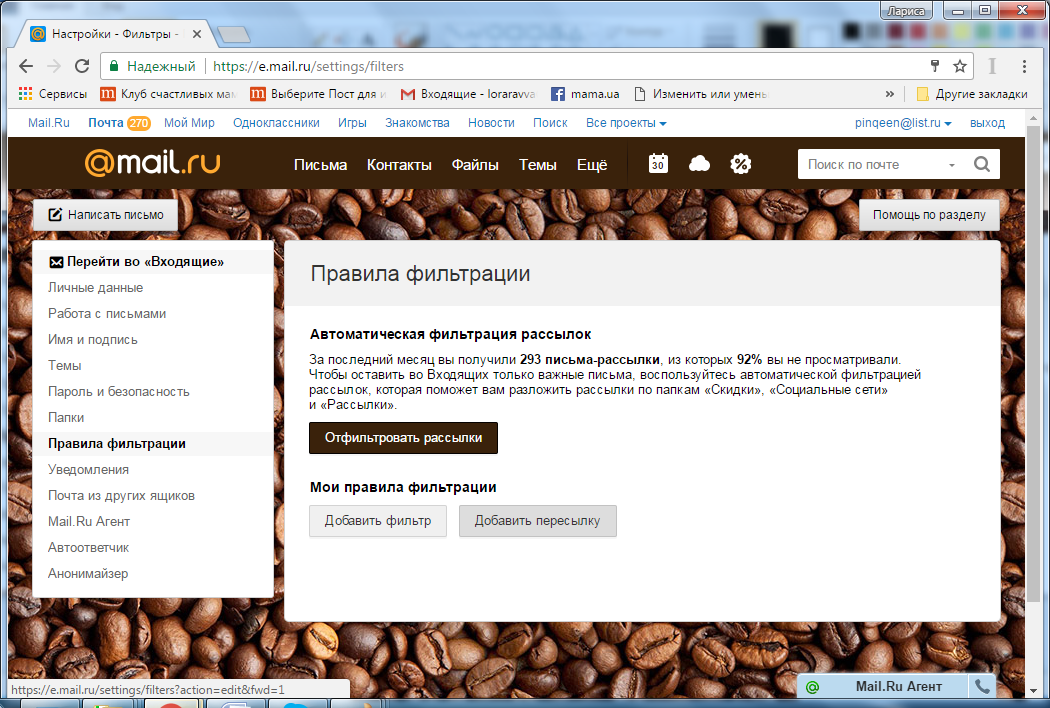Open the Mail.Ru Агент chat bar

(x=883, y=687)
